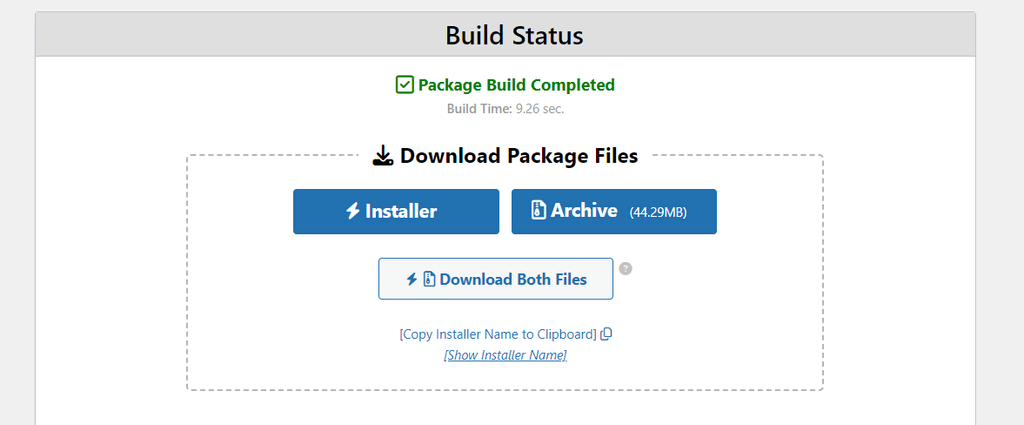Click the 44.29MB archive size label
The image size is (1024, 425).
click(658, 212)
